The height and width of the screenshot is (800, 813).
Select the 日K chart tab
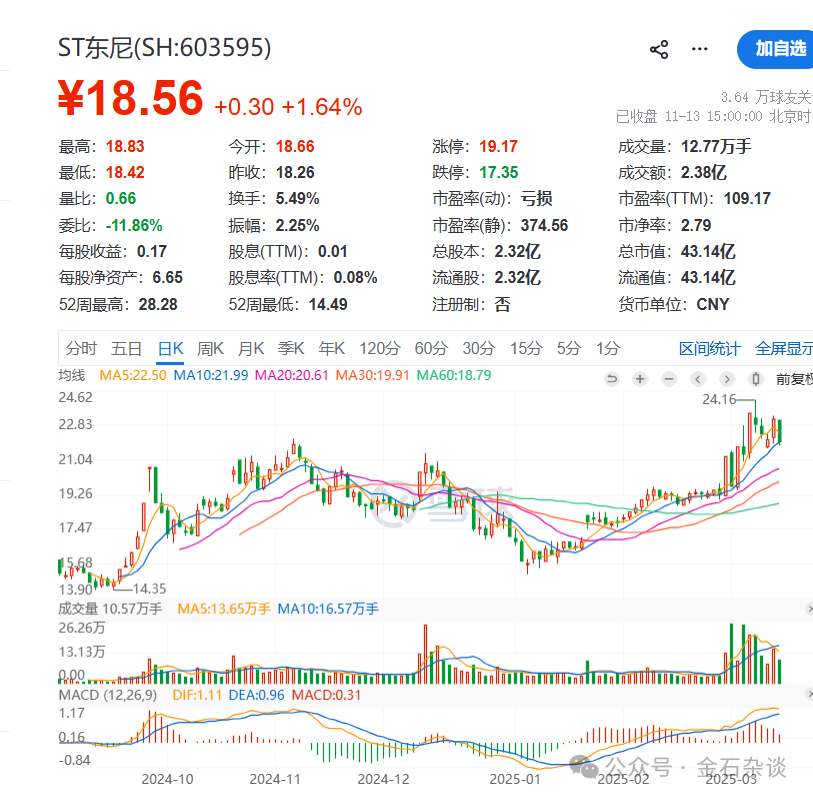171,348
